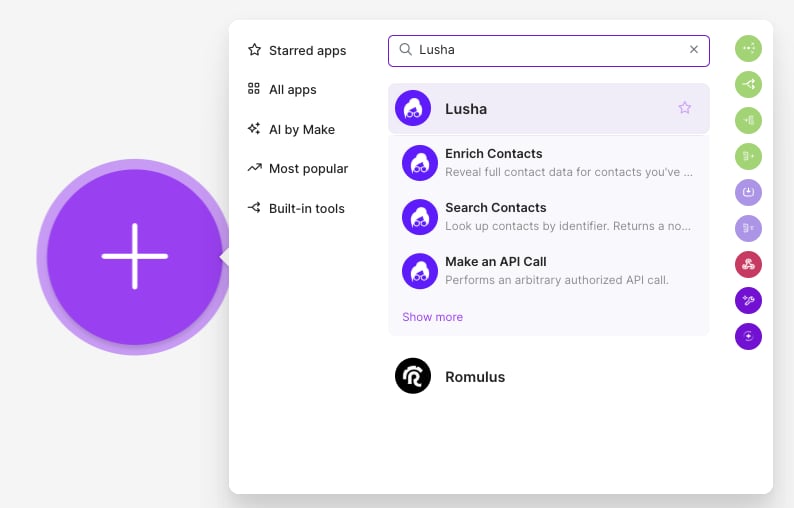Click the green Router shortcut icon
794x508 pixels.
[748, 85]
